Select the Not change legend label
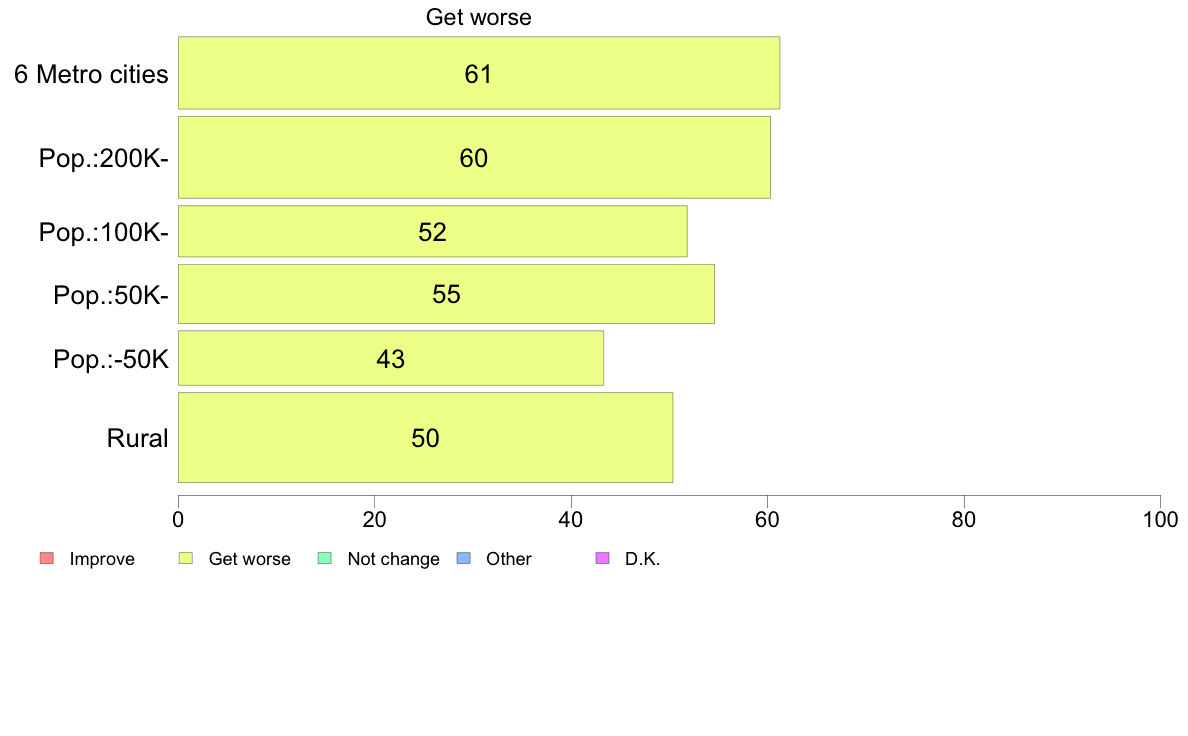The height and width of the screenshot is (736, 1188). [393, 559]
